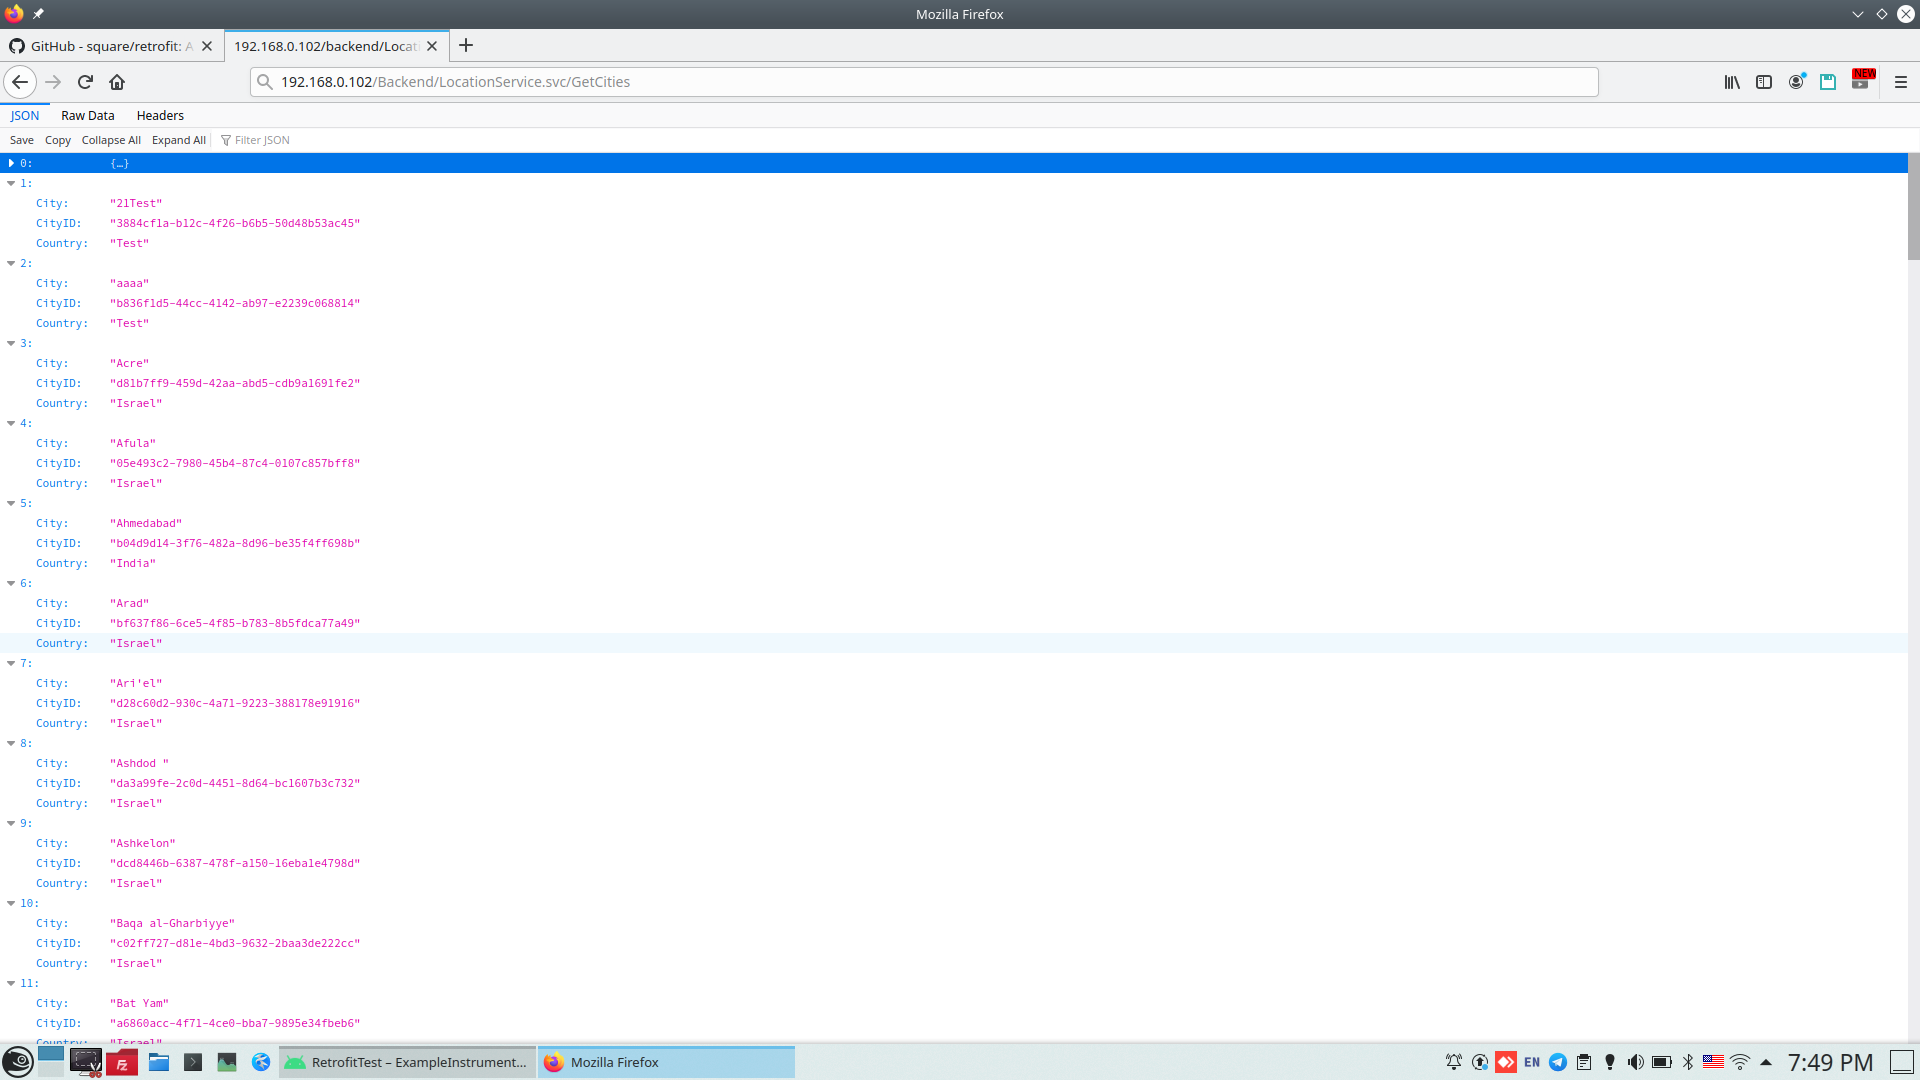Open the Firefox account icon

[1796, 82]
